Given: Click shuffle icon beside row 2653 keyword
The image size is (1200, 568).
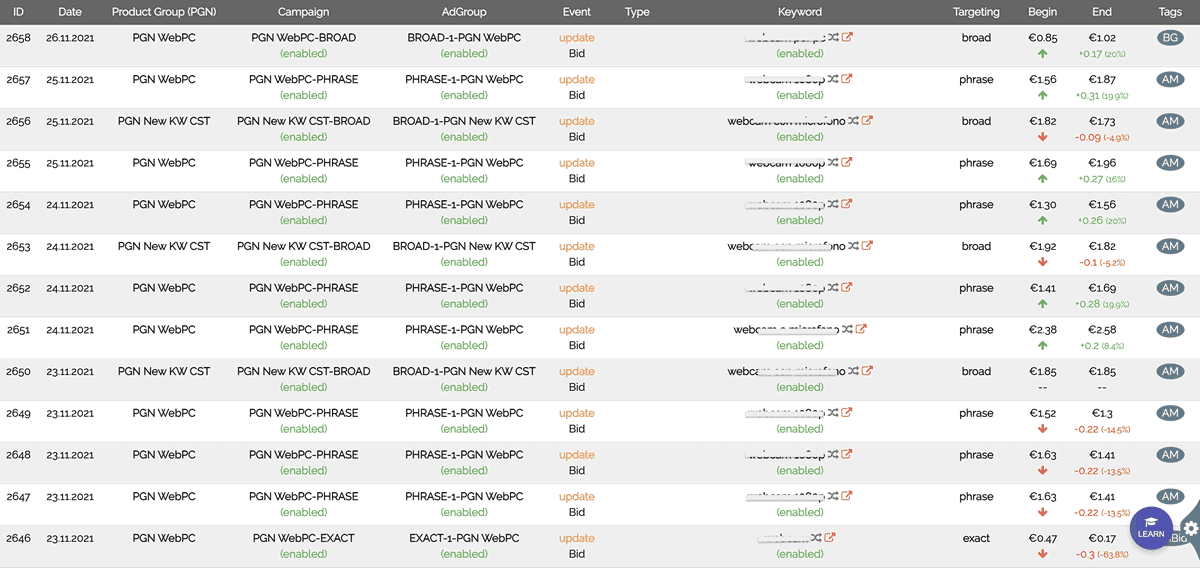Looking at the screenshot, I should click(853, 246).
